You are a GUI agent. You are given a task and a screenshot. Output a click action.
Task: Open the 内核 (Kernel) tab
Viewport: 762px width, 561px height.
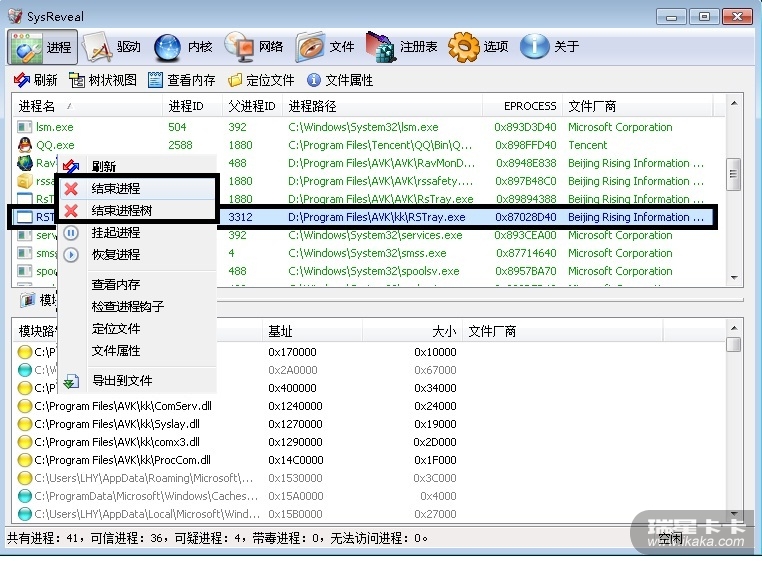point(183,47)
